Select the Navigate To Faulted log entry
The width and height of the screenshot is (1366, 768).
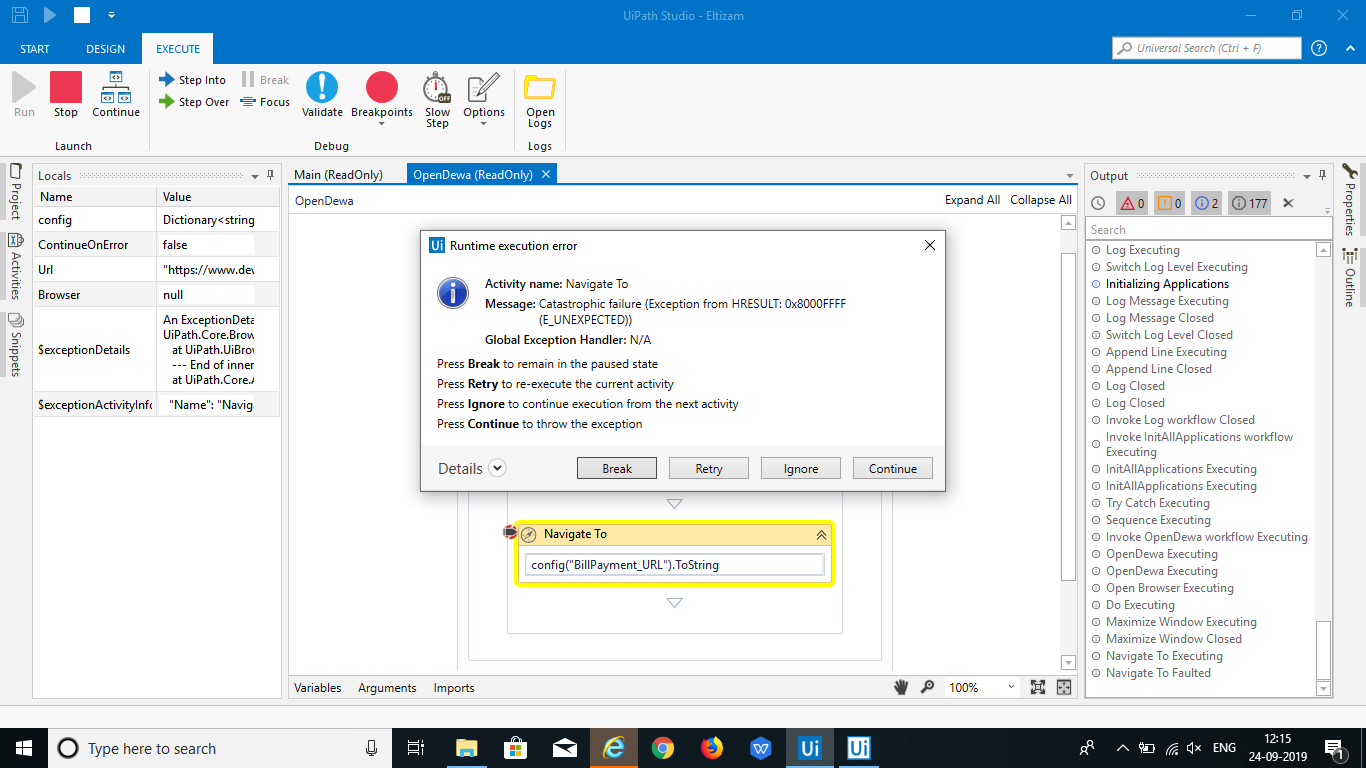pos(1158,673)
